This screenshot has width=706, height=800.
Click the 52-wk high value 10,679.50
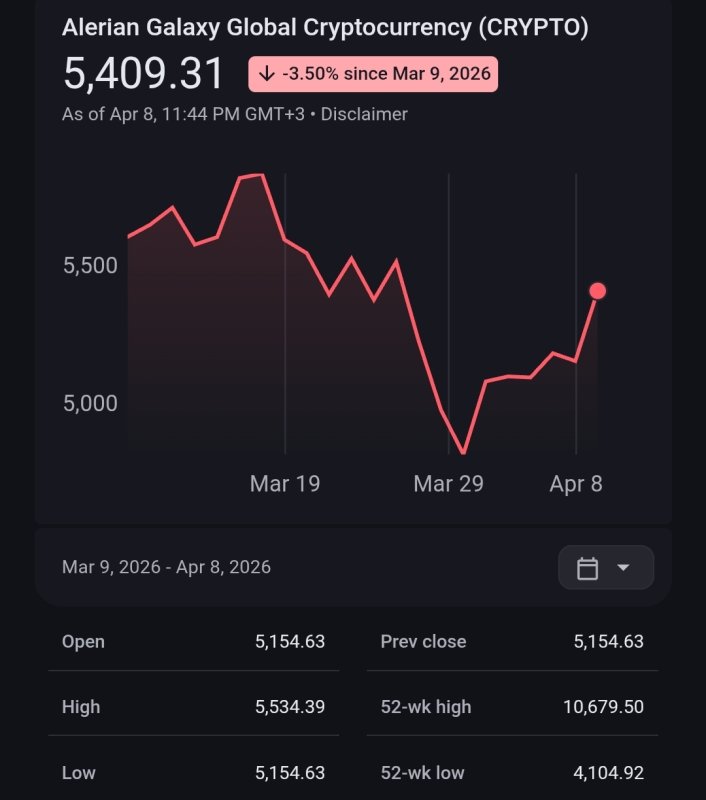click(603, 707)
